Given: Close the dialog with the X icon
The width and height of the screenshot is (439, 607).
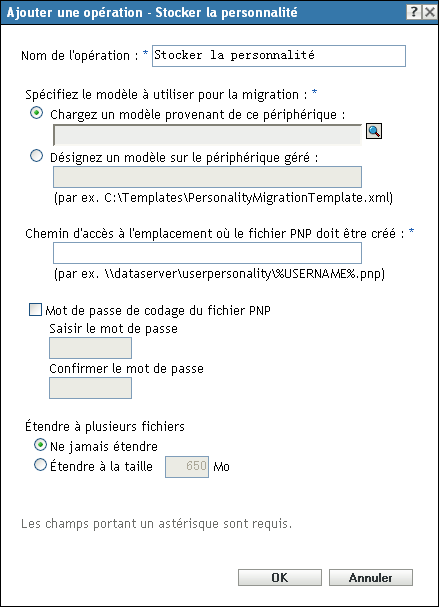Looking at the screenshot, I should pyautogui.click(x=430, y=12).
